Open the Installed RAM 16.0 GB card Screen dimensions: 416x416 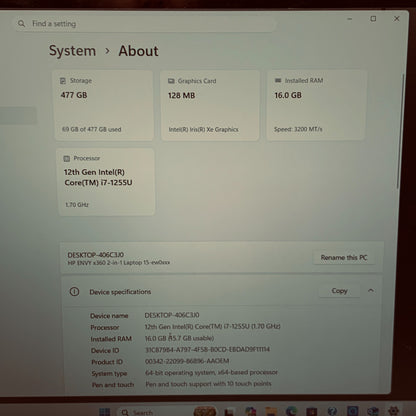316,105
